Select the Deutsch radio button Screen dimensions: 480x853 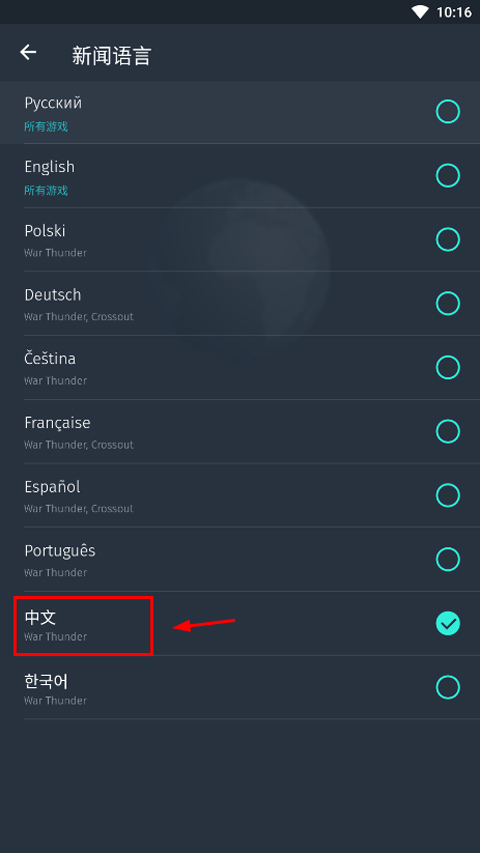[x=448, y=304]
